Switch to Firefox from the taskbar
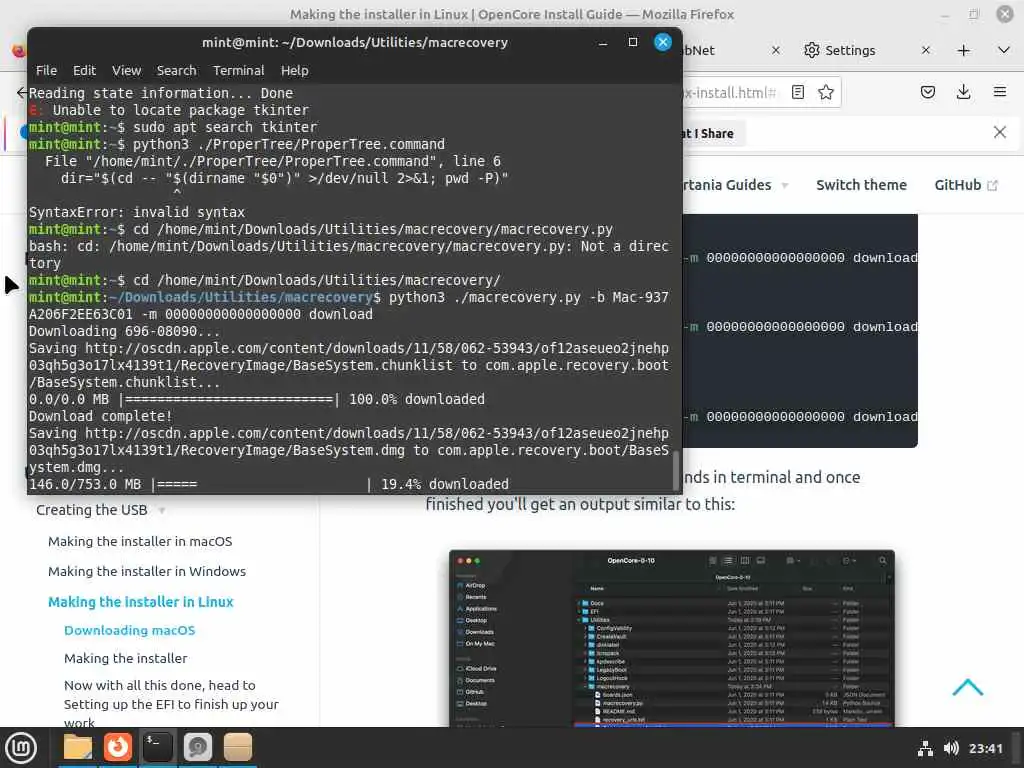 pos(118,747)
